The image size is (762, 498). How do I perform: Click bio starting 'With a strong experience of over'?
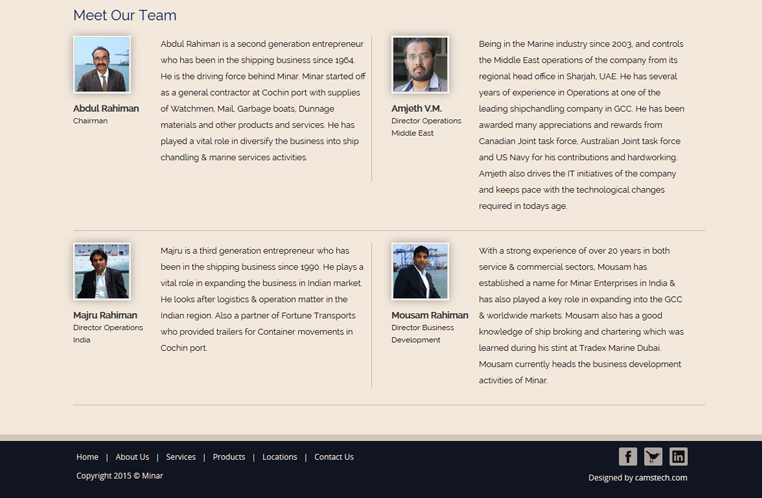coord(581,315)
